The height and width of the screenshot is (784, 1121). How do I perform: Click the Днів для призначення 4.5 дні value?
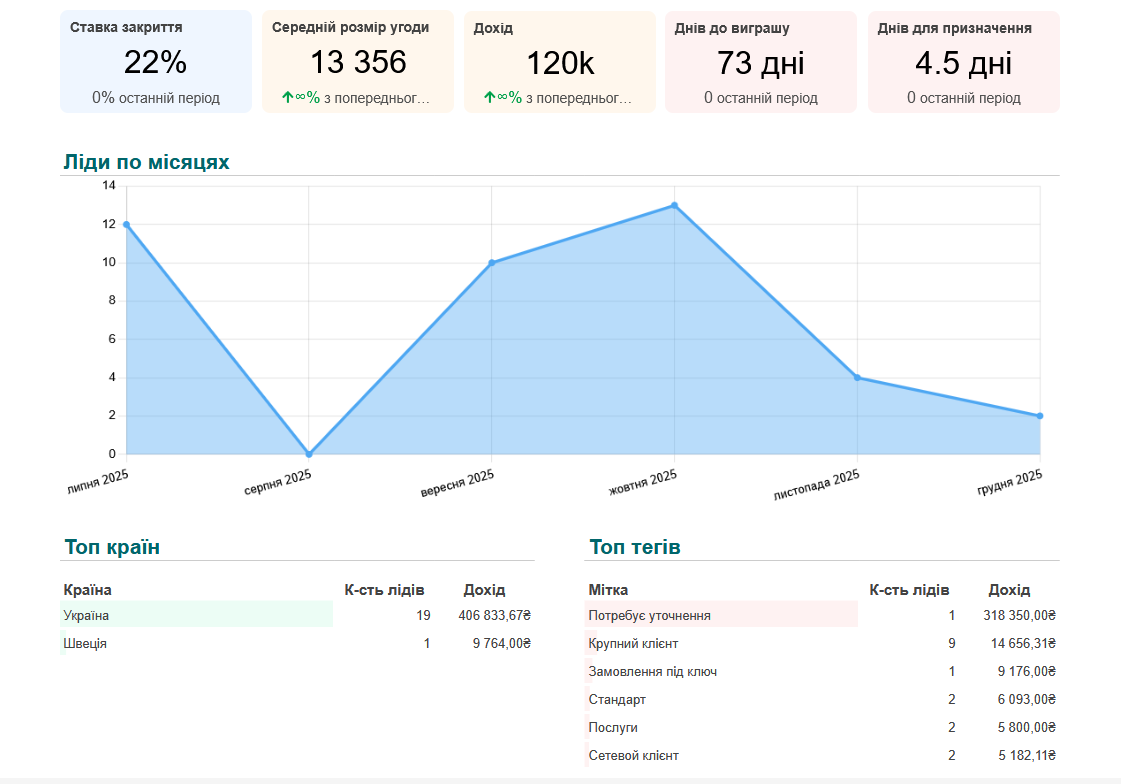click(x=963, y=64)
